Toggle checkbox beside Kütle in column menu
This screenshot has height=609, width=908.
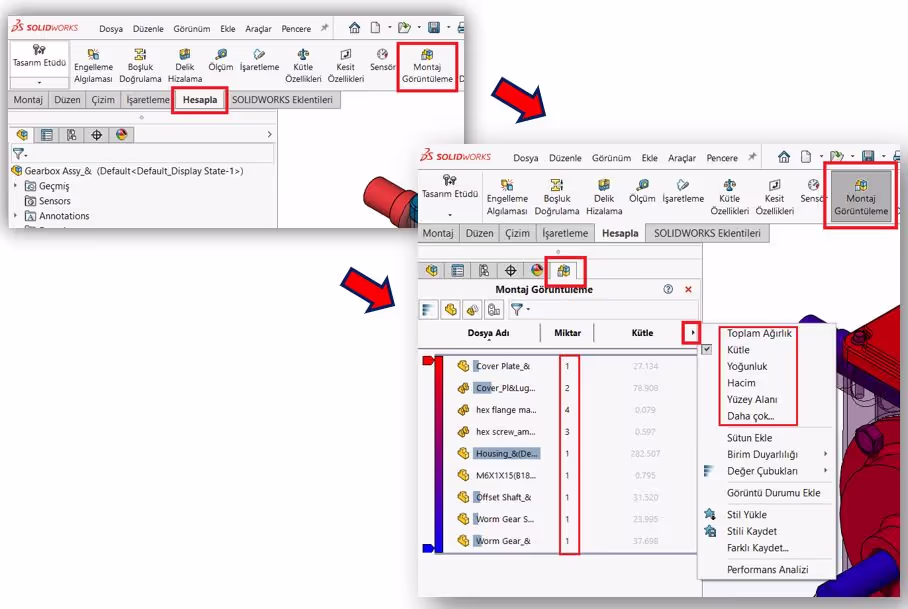[x=706, y=350]
